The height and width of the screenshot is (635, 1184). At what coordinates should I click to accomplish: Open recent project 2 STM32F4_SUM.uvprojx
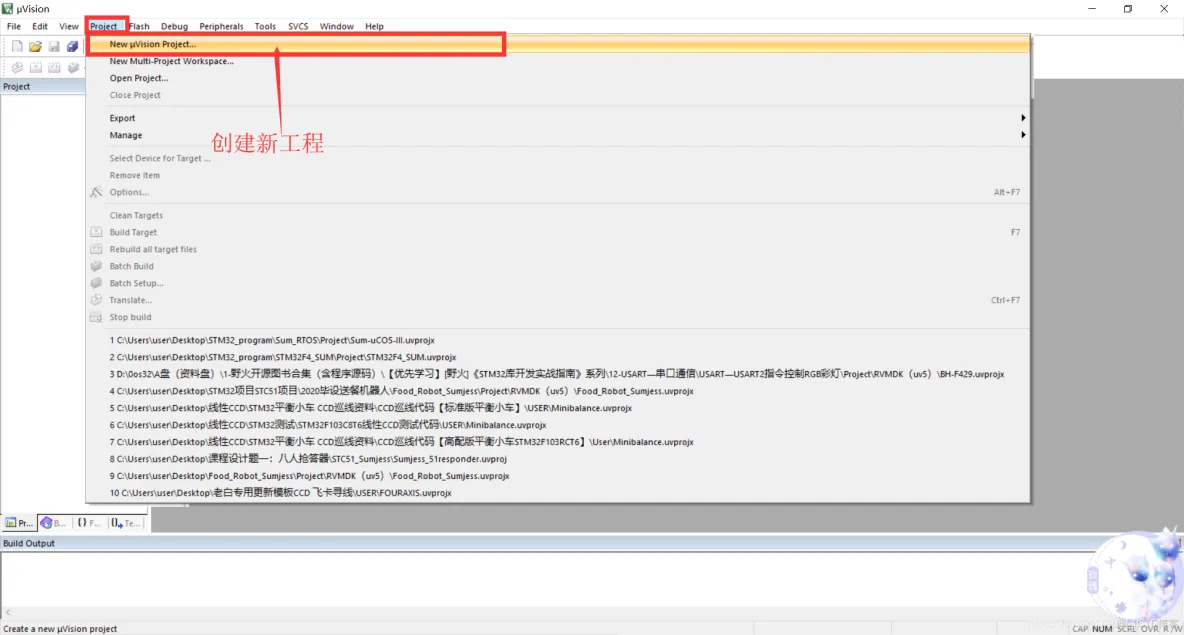(558, 357)
